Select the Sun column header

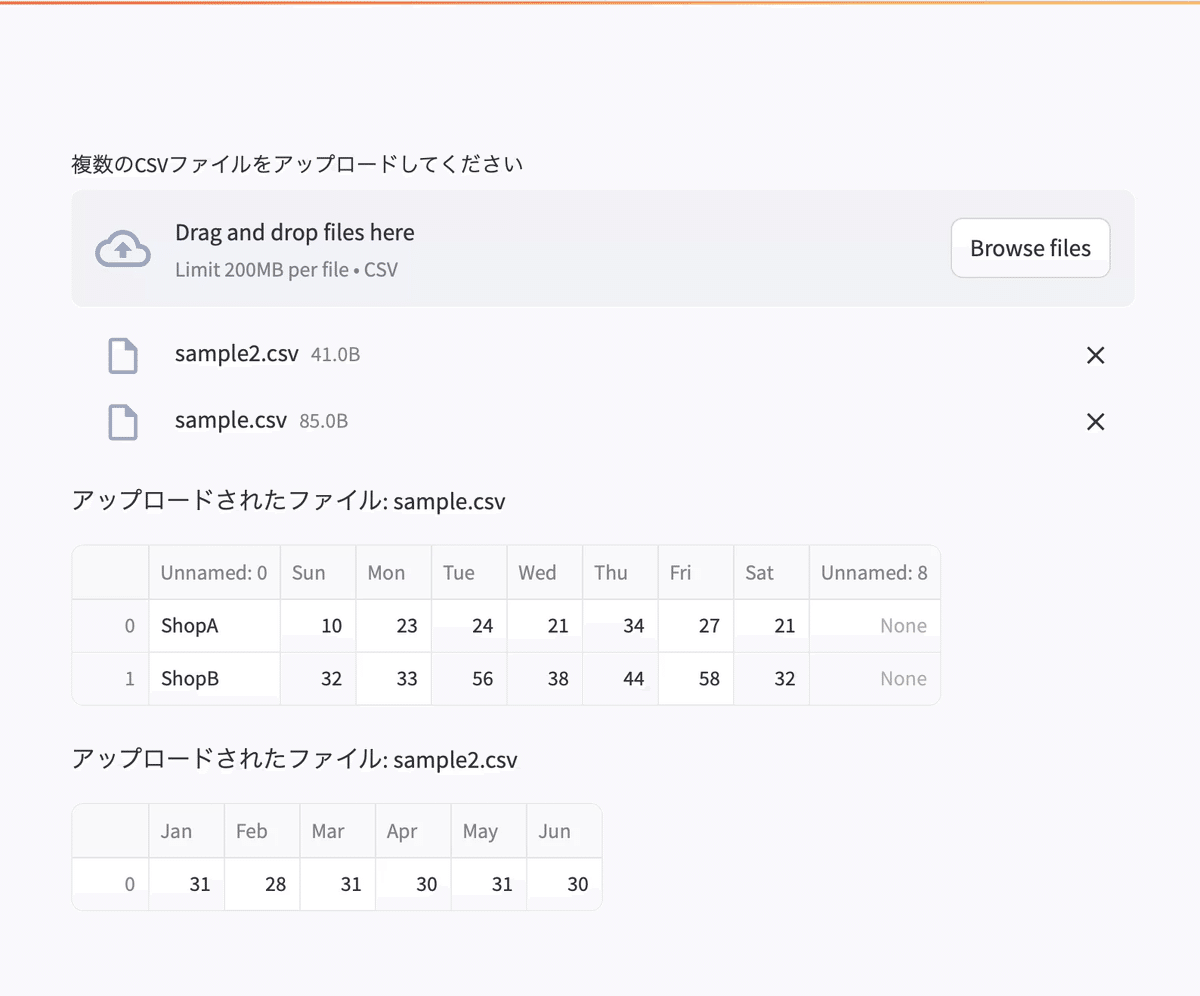[317, 572]
